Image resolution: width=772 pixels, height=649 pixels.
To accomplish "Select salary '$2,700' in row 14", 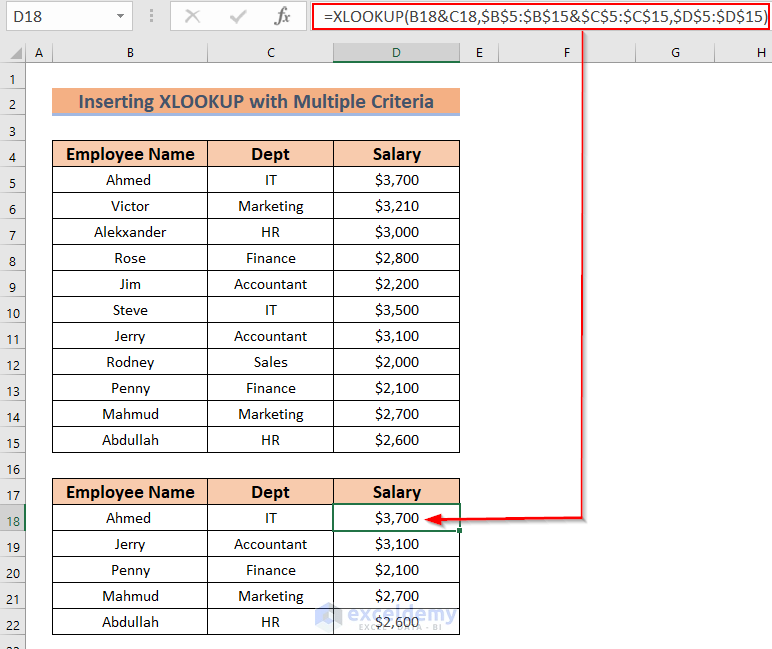I will pyautogui.click(x=396, y=414).
